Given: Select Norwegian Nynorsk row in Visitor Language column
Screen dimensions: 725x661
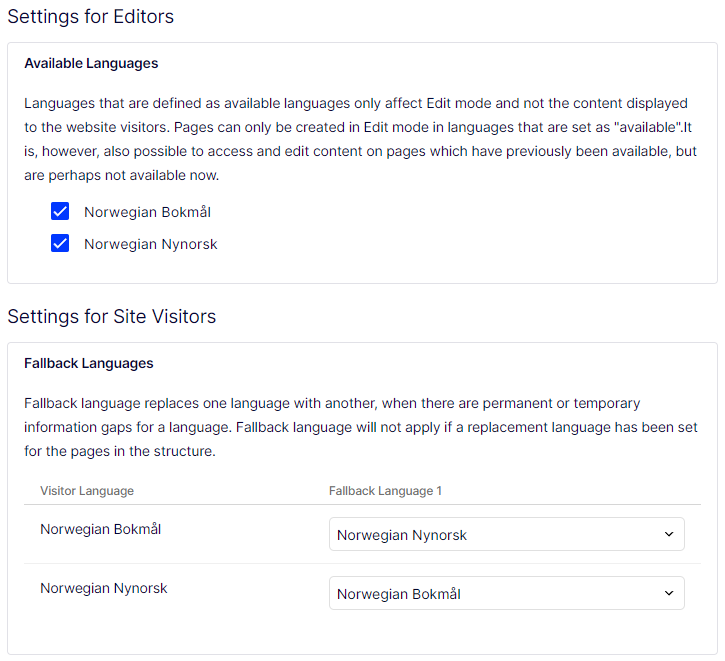Looking at the screenshot, I should pyautogui.click(x=103, y=589).
